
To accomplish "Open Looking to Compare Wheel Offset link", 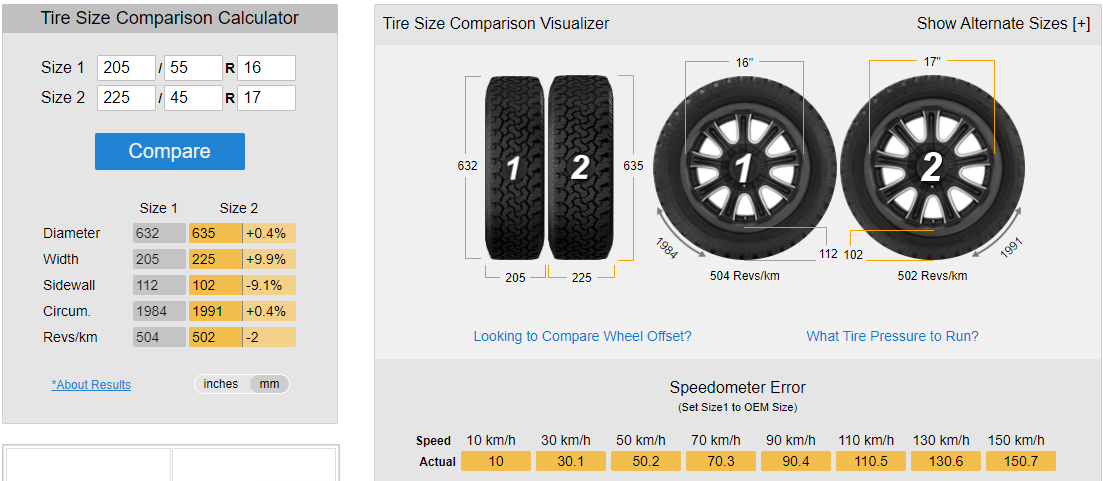I will tap(582, 336).
